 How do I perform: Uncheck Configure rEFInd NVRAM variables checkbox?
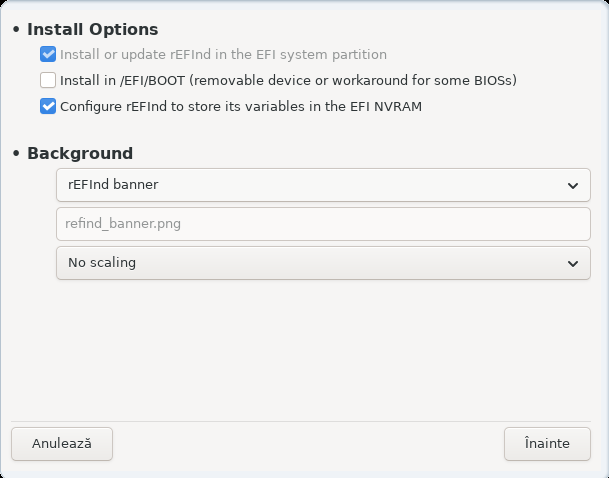48,106
